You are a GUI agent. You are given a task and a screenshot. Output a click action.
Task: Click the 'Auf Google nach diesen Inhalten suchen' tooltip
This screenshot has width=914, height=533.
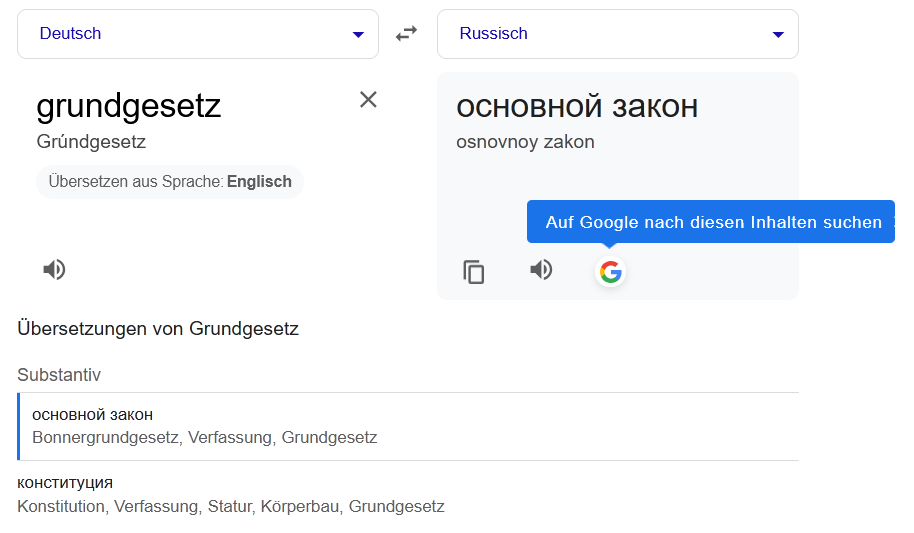[713, 222]
